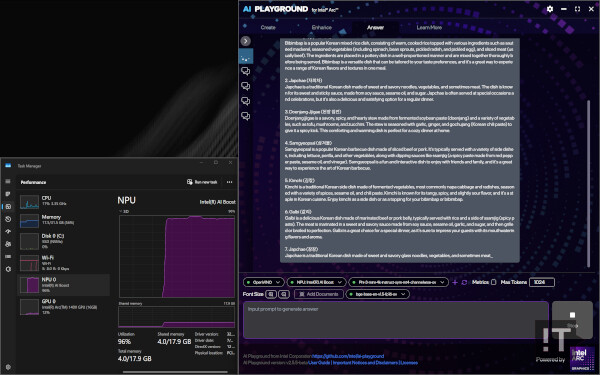This screenshot has height=375, width=600.
Task: Click the Intel Arc Graphics logo badge
Action: 582,359
